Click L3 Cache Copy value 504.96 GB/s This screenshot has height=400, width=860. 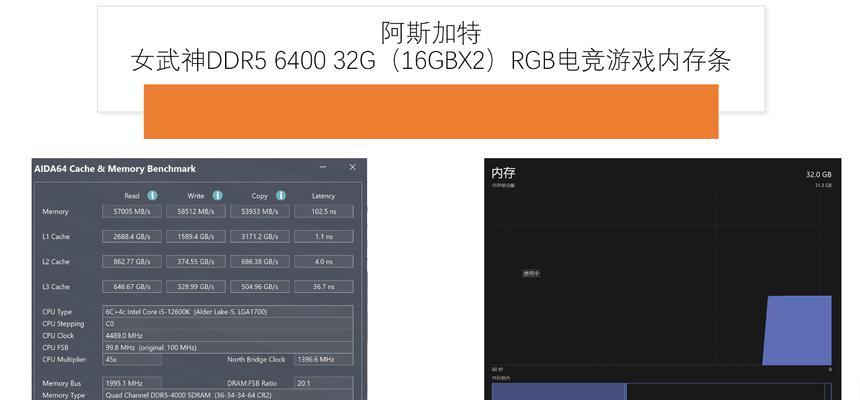[259, 286]
